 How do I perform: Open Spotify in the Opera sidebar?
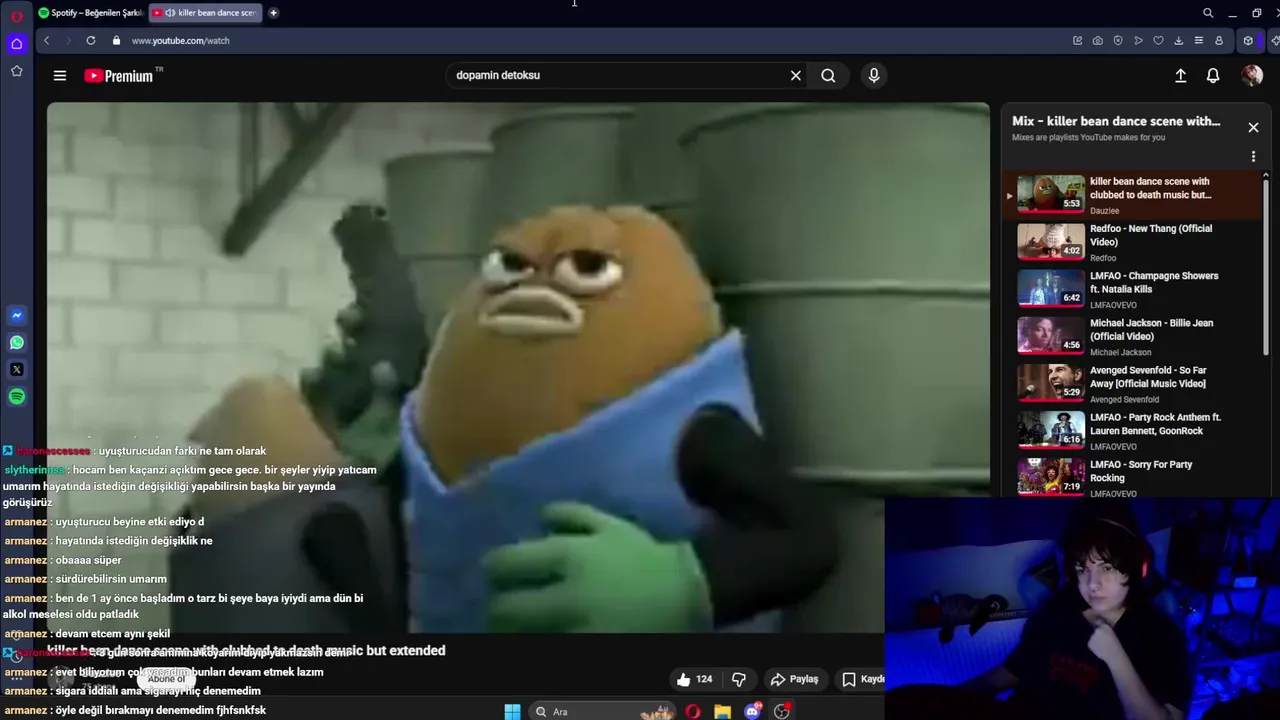[16, 397]
